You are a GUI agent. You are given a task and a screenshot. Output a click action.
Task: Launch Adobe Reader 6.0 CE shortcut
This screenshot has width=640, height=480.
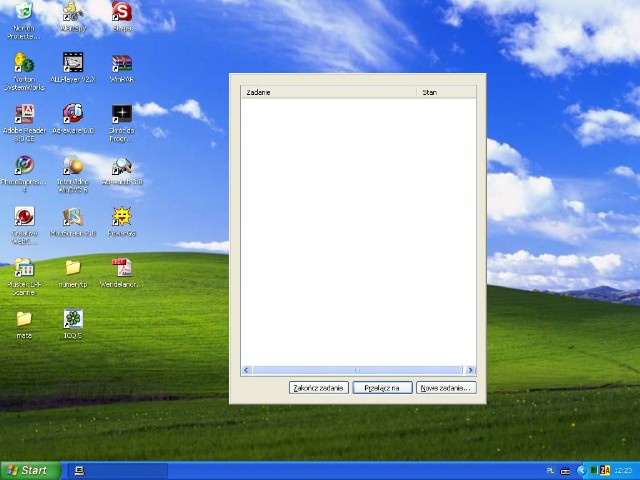coord(24,114)
